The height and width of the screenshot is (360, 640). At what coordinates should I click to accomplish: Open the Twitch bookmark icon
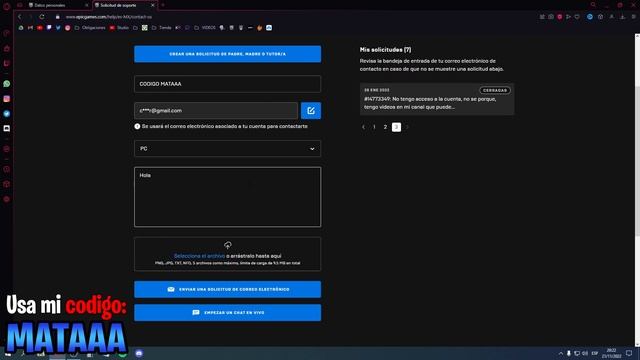coord(49,28)
